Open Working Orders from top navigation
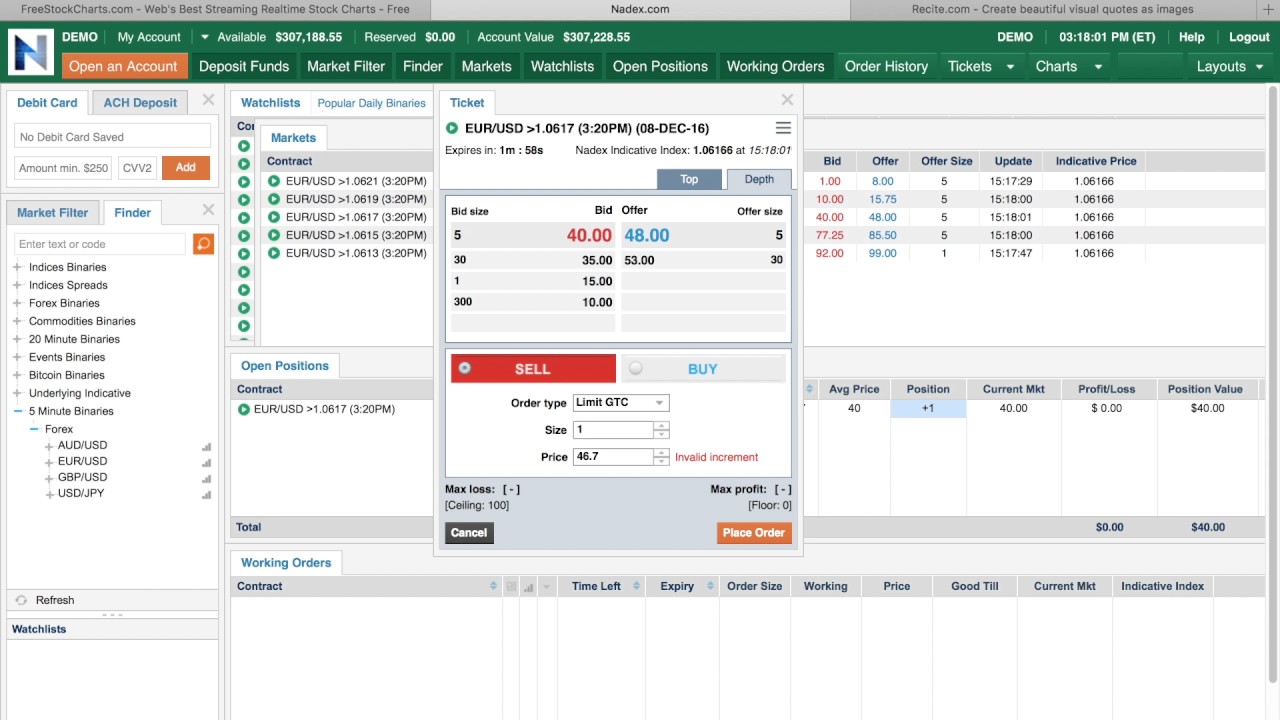 pyautogui.click(x=776, y=66)
